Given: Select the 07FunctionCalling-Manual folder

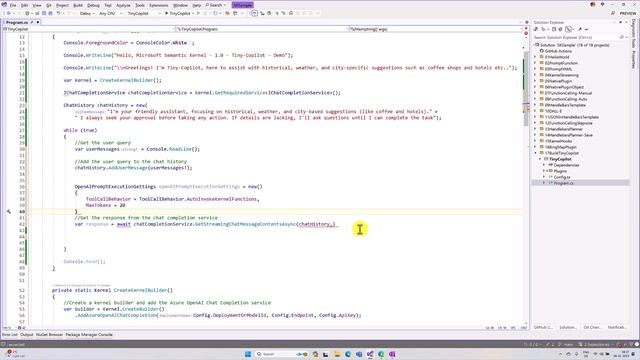Looking at the screenshot, I should coord(568,93).
